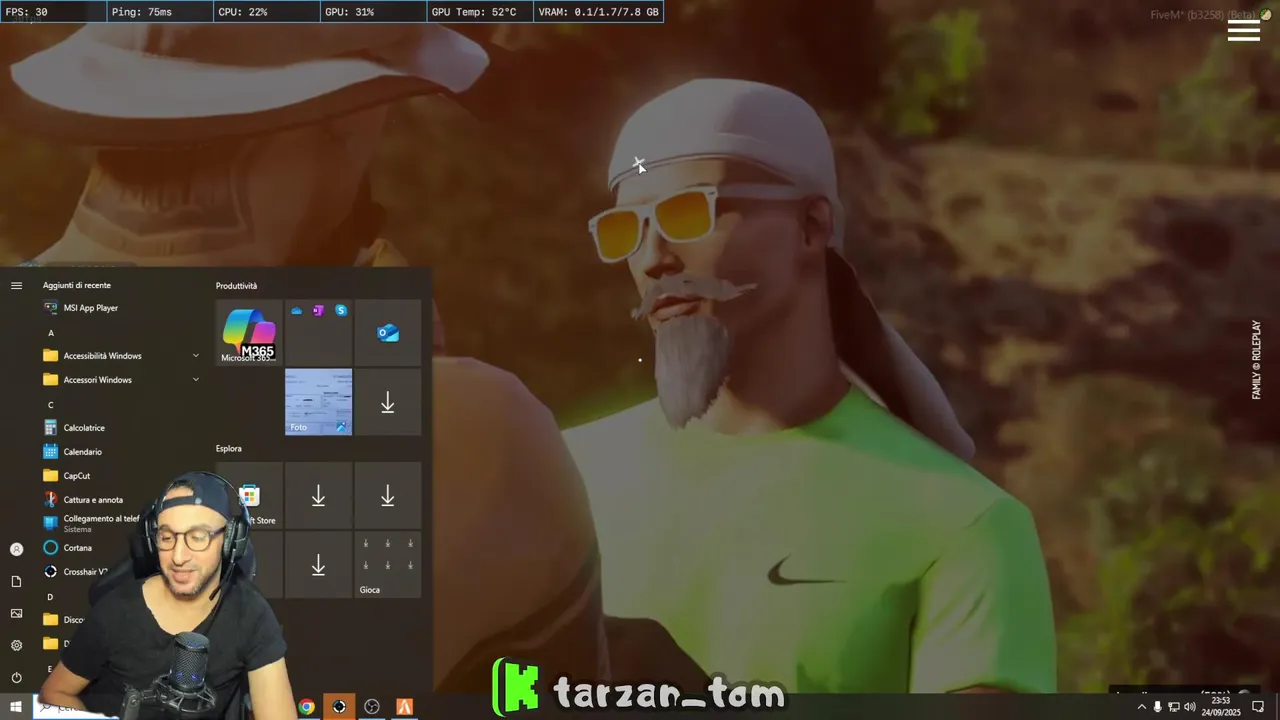Click the download tile beside Foto
Image resolution: width=1280 pixels, height=720 pixels.
click(388, 402)
